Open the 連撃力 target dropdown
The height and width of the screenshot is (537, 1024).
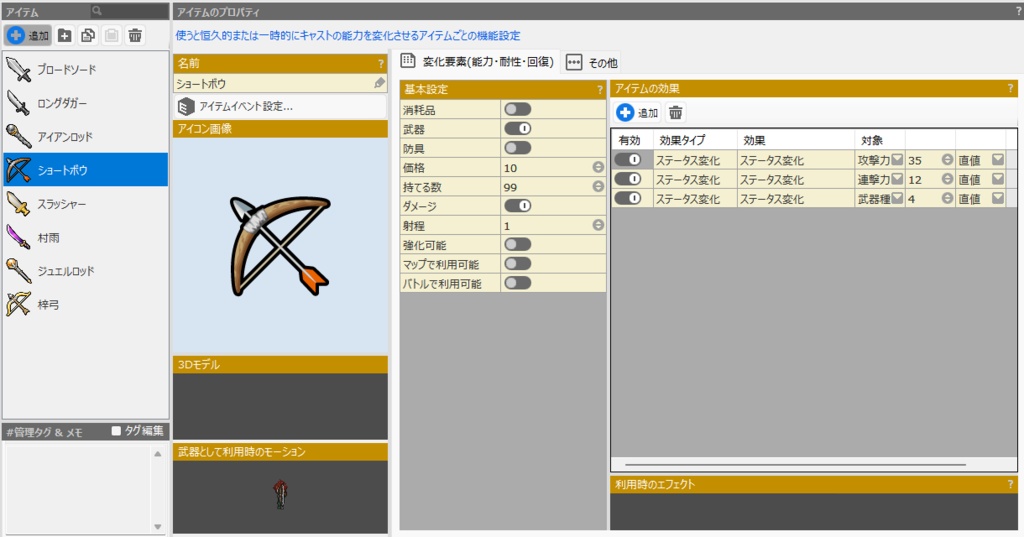pyautogui.click(x=897, y=178)
